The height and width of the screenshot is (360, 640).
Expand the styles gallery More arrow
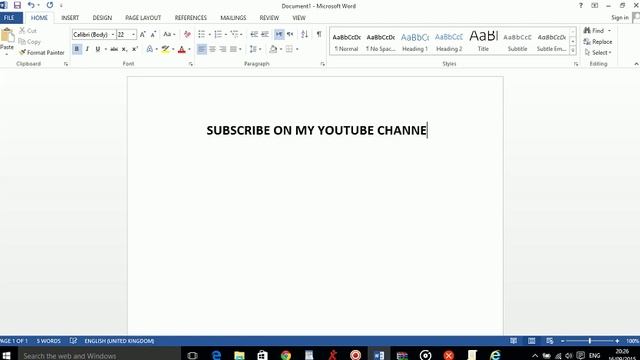pos(573,51)
